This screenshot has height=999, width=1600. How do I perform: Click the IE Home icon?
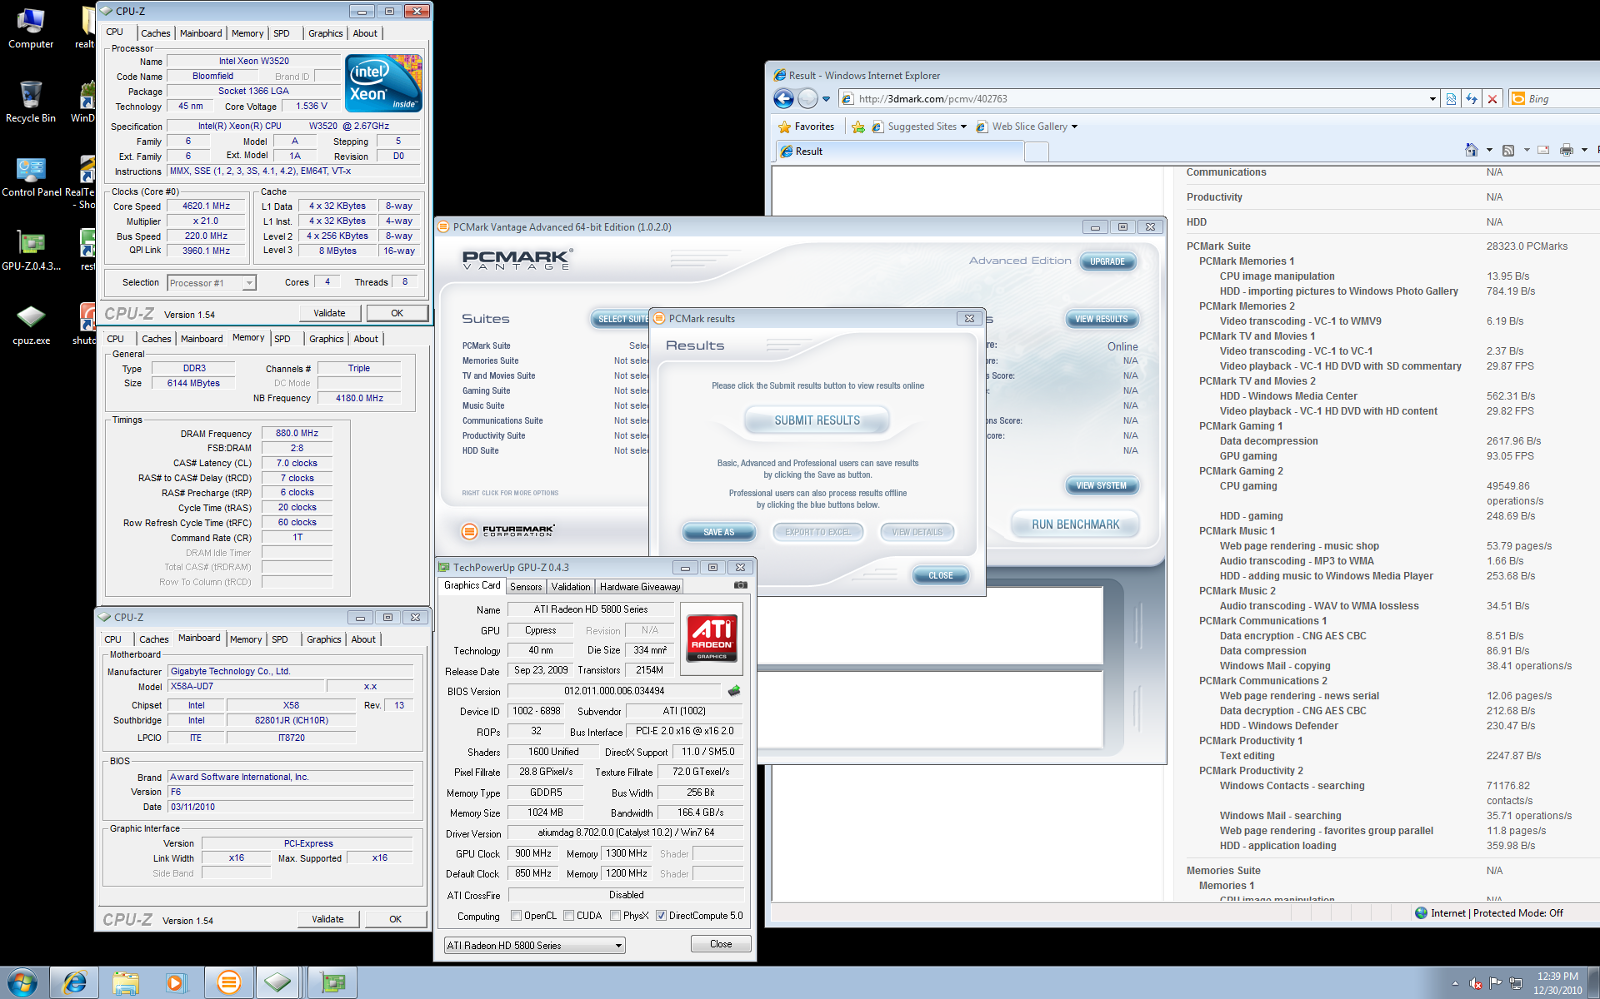coord(1471,150)
